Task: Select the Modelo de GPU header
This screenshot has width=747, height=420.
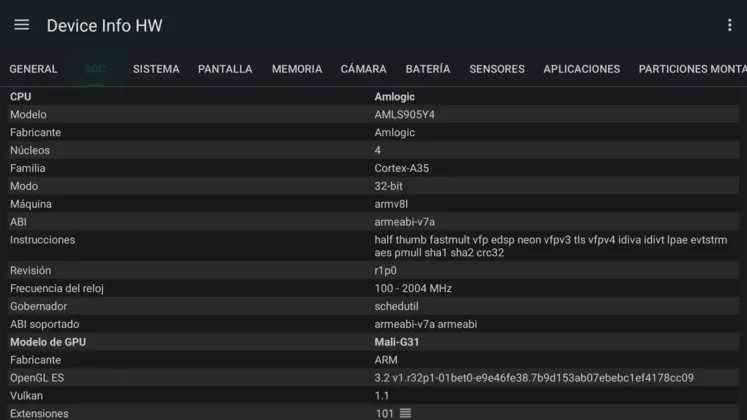Action: (x=48, y=342)
